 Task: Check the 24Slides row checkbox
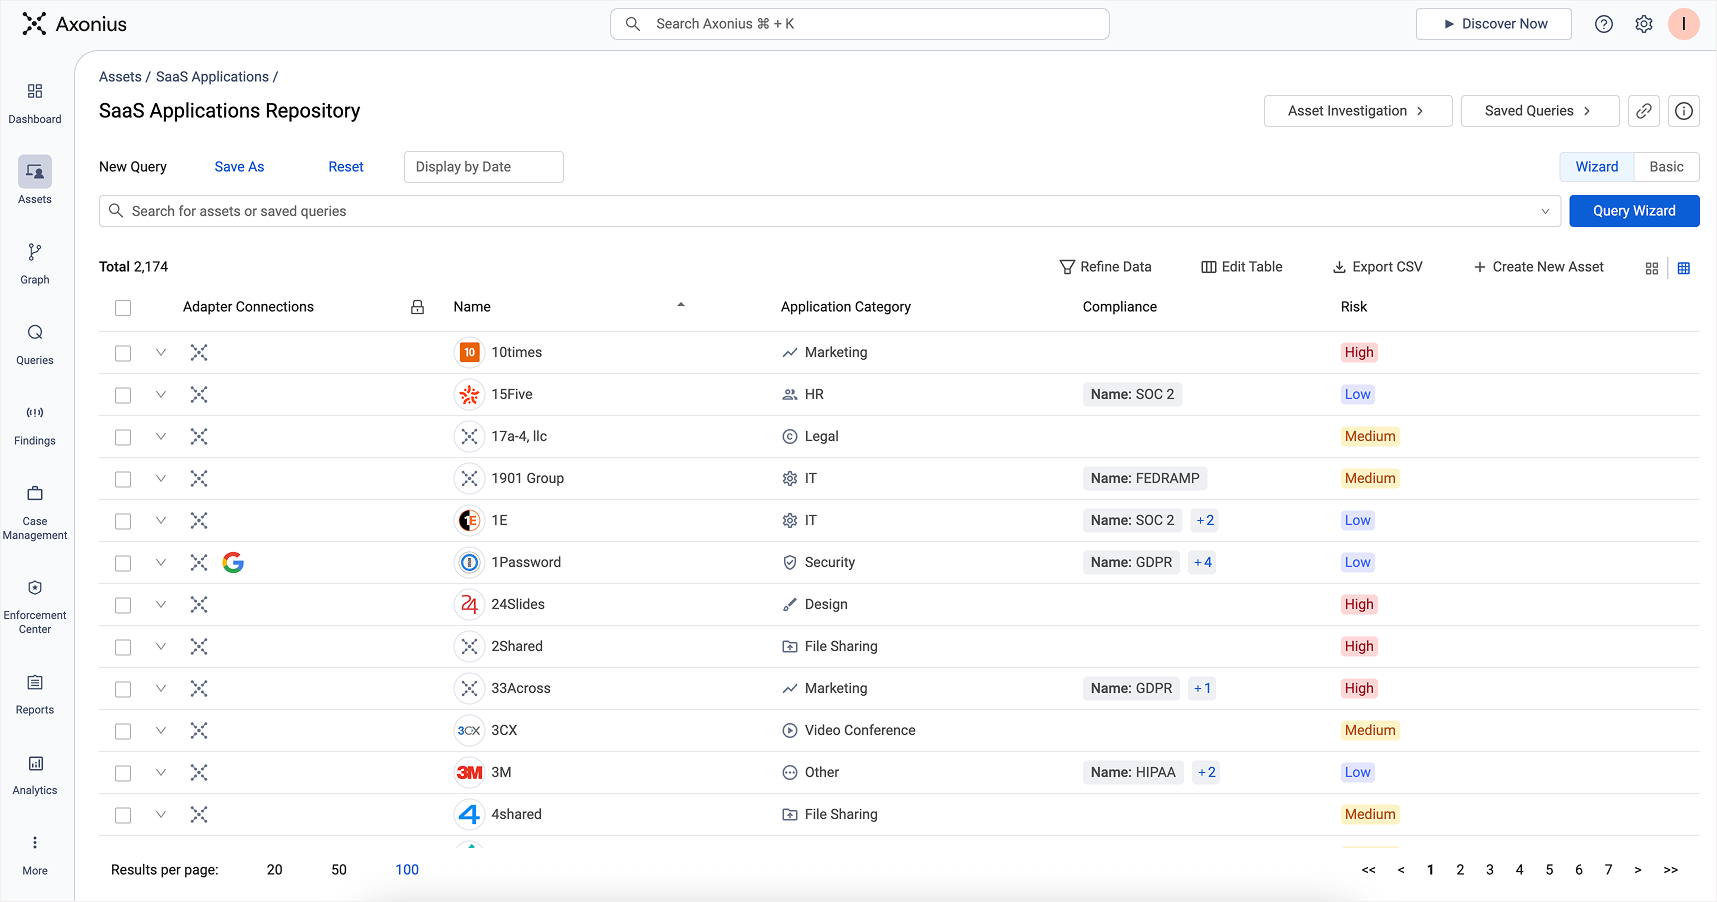coord(123,605)
